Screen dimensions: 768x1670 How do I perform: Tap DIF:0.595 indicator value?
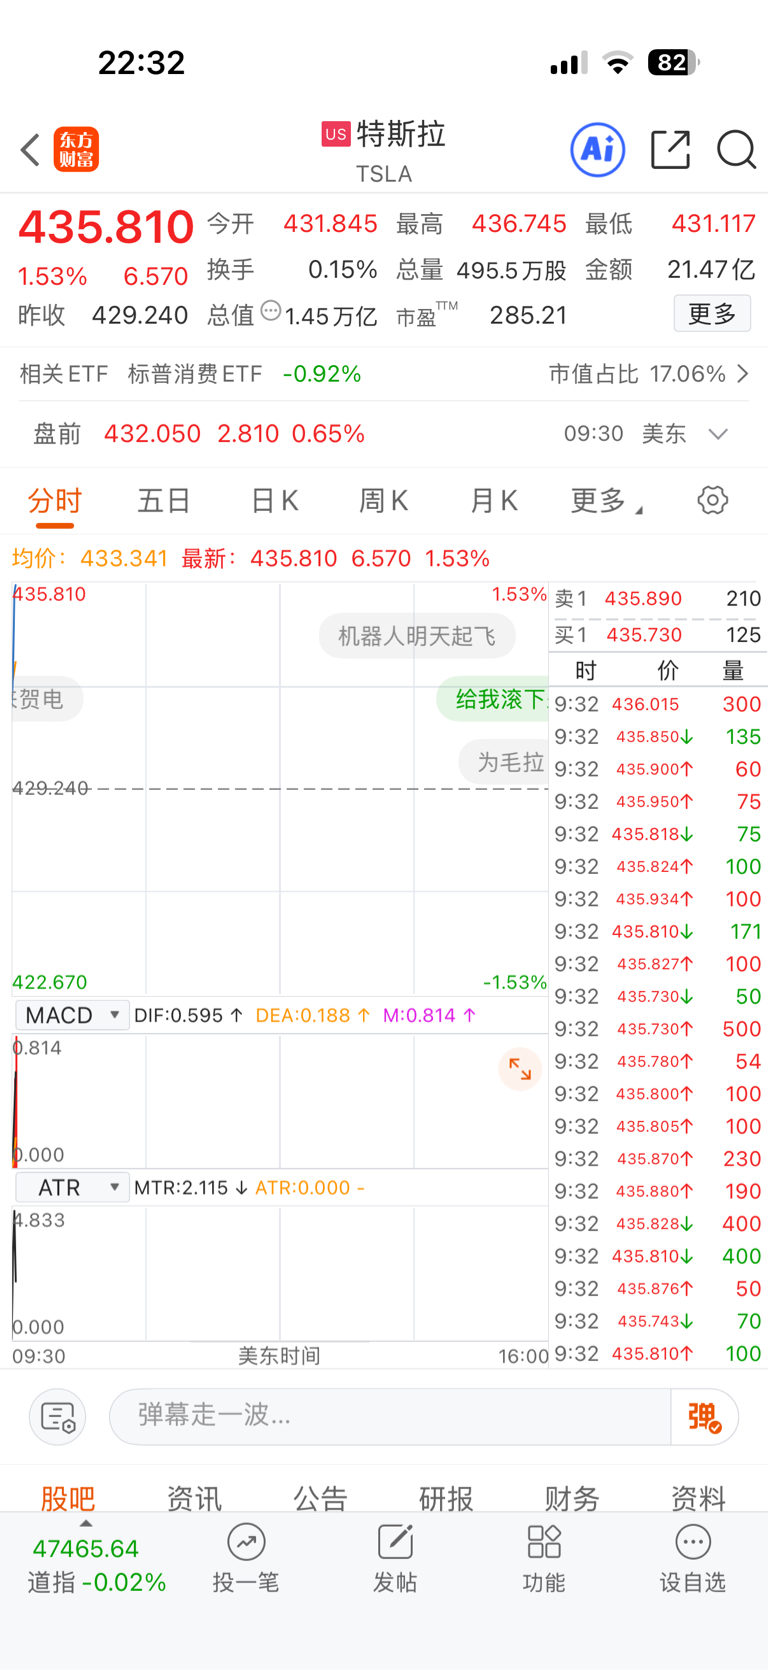pos(188,1015)
